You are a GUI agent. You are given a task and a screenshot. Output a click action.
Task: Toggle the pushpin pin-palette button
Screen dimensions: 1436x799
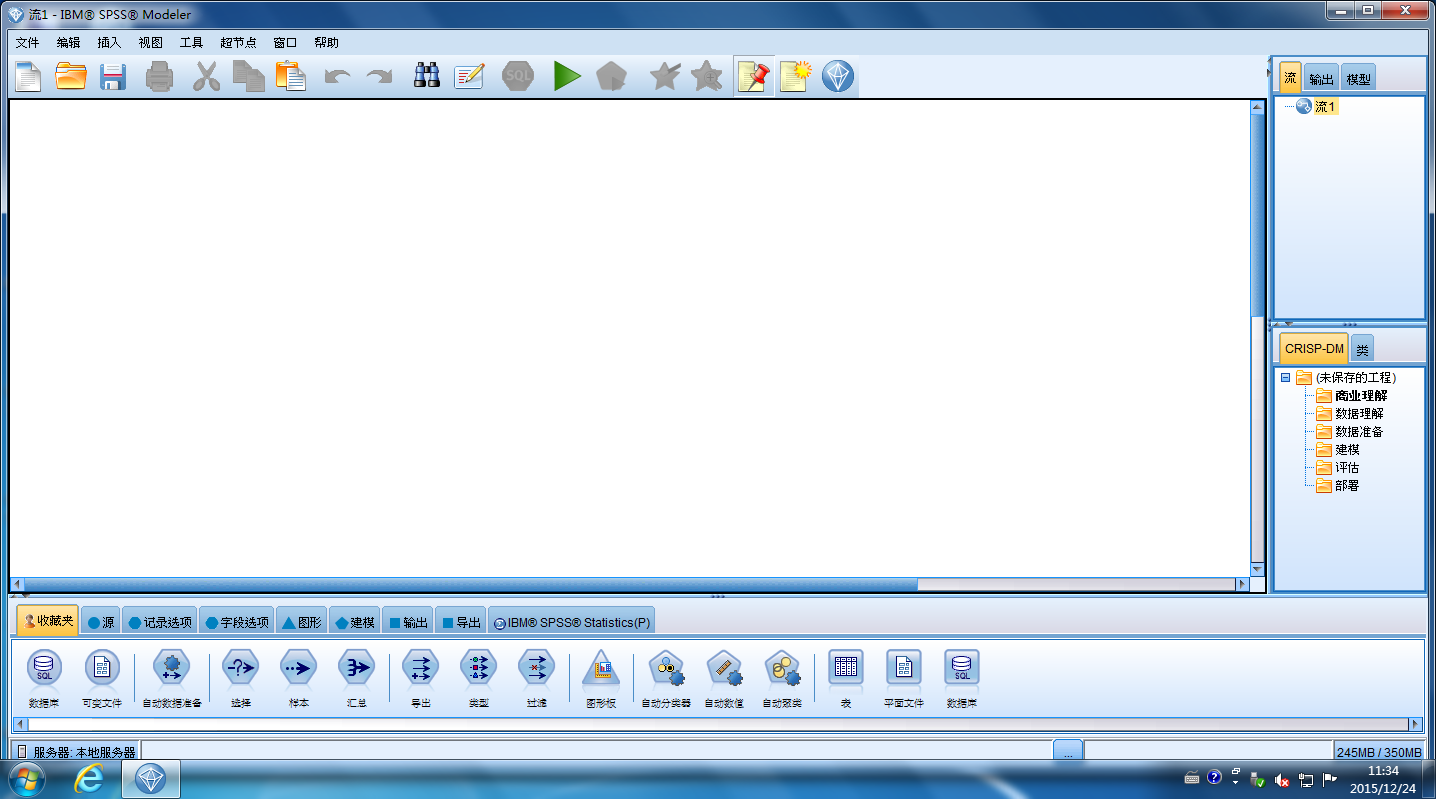point(753,76)
